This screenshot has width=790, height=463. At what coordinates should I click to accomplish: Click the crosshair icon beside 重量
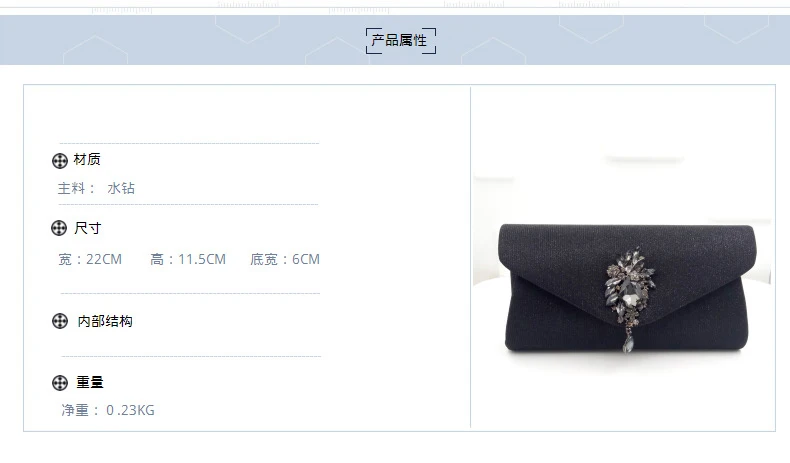tap(60, 383)
